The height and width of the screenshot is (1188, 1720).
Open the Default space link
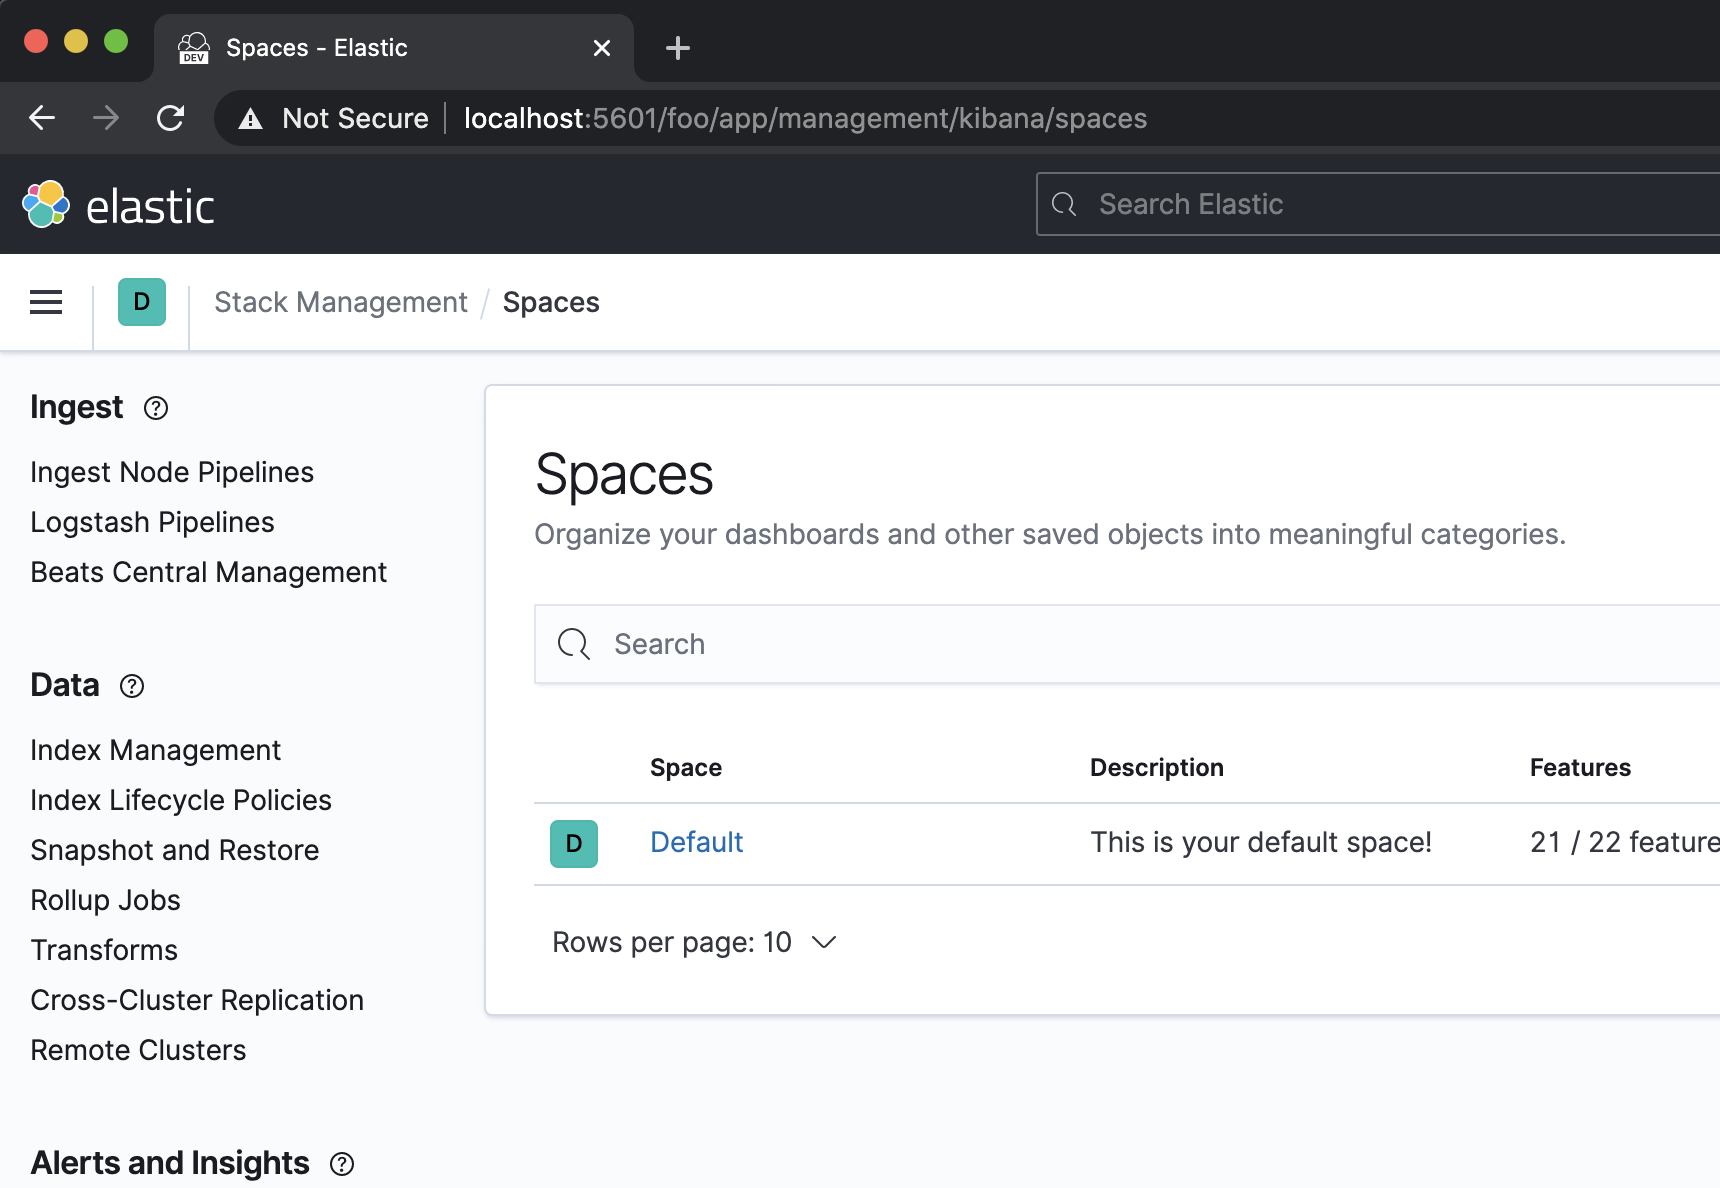coord(696,842)
